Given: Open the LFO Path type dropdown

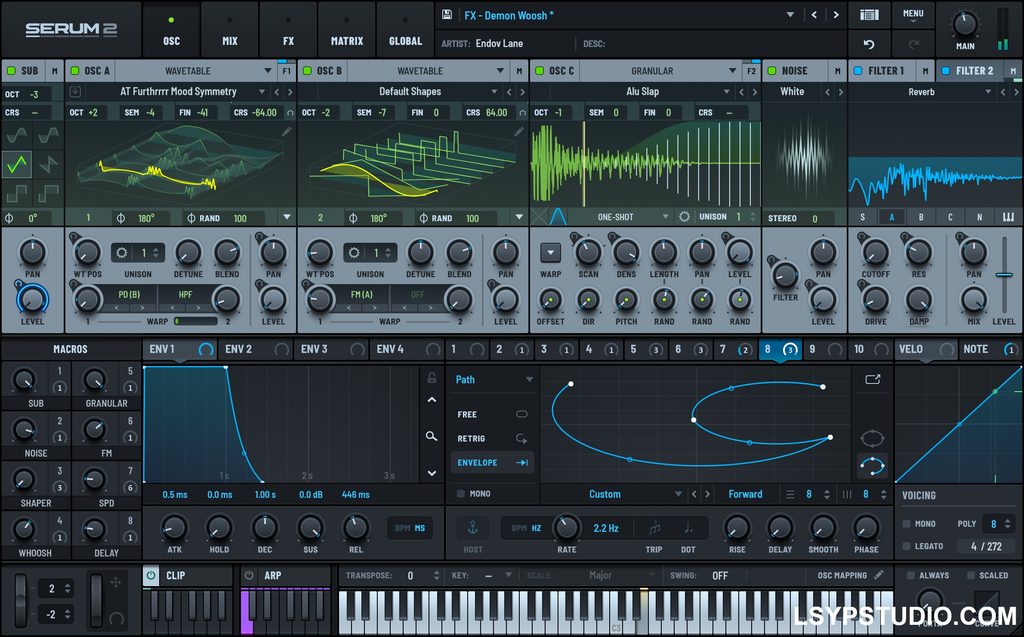Looking at the screenshot, I should coord(529,380).
